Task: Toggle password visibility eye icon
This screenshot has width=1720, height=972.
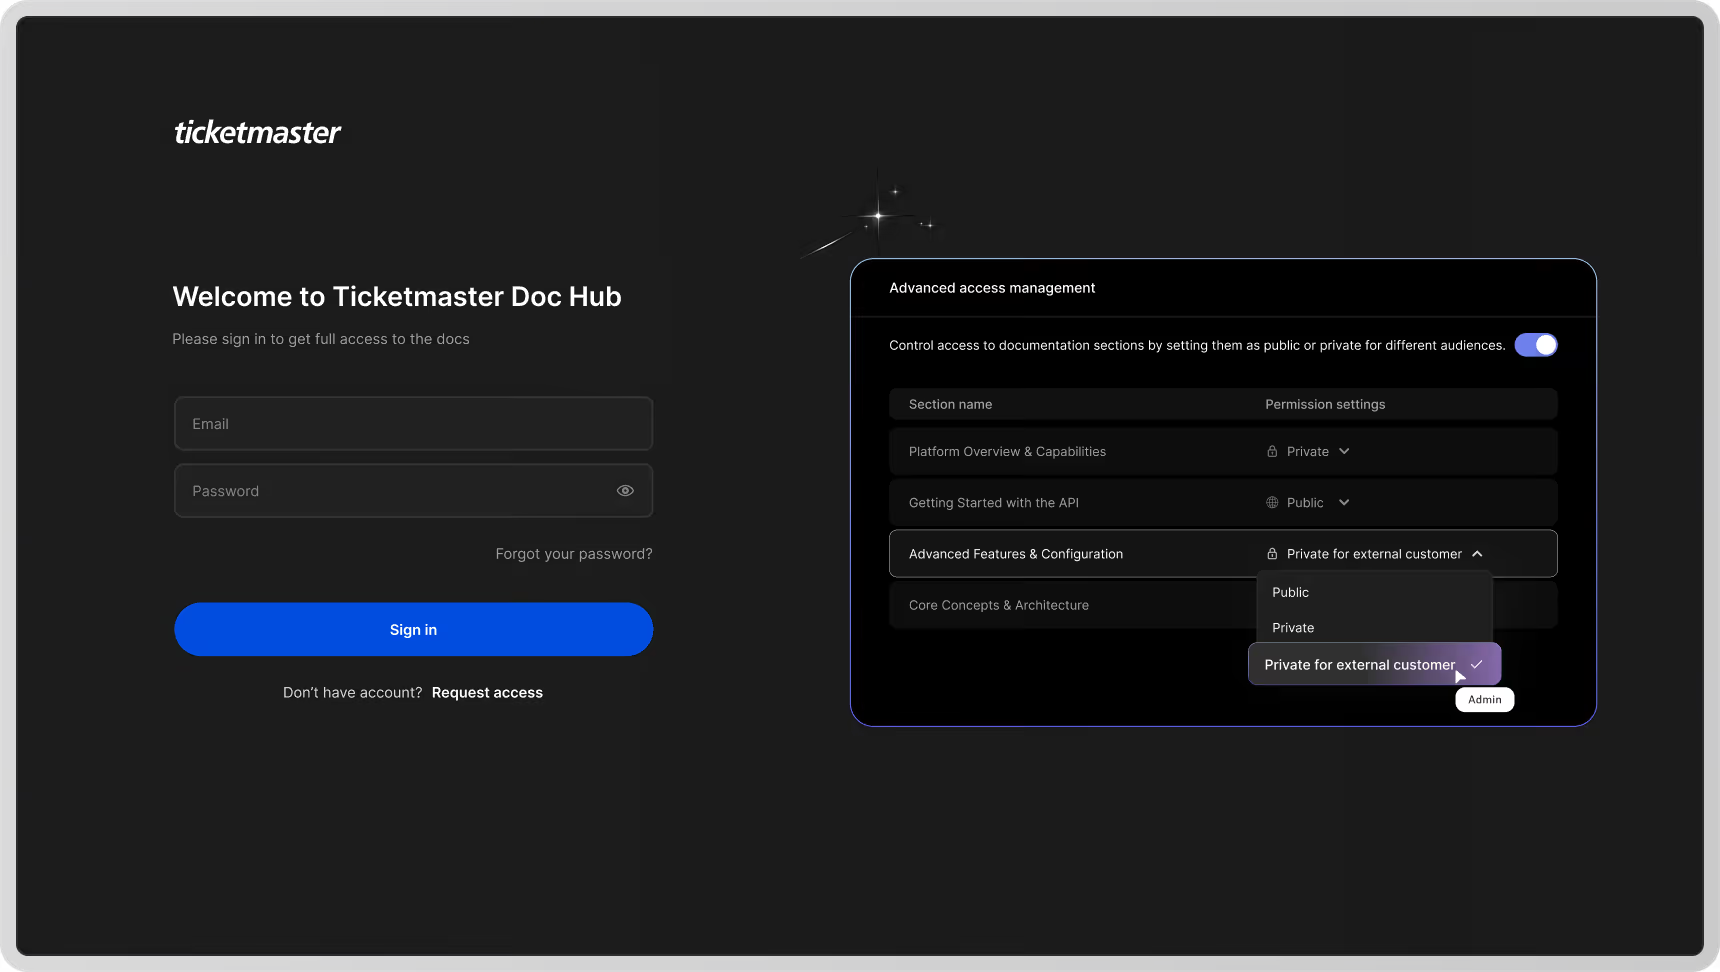Action: [x=625, y=491]
